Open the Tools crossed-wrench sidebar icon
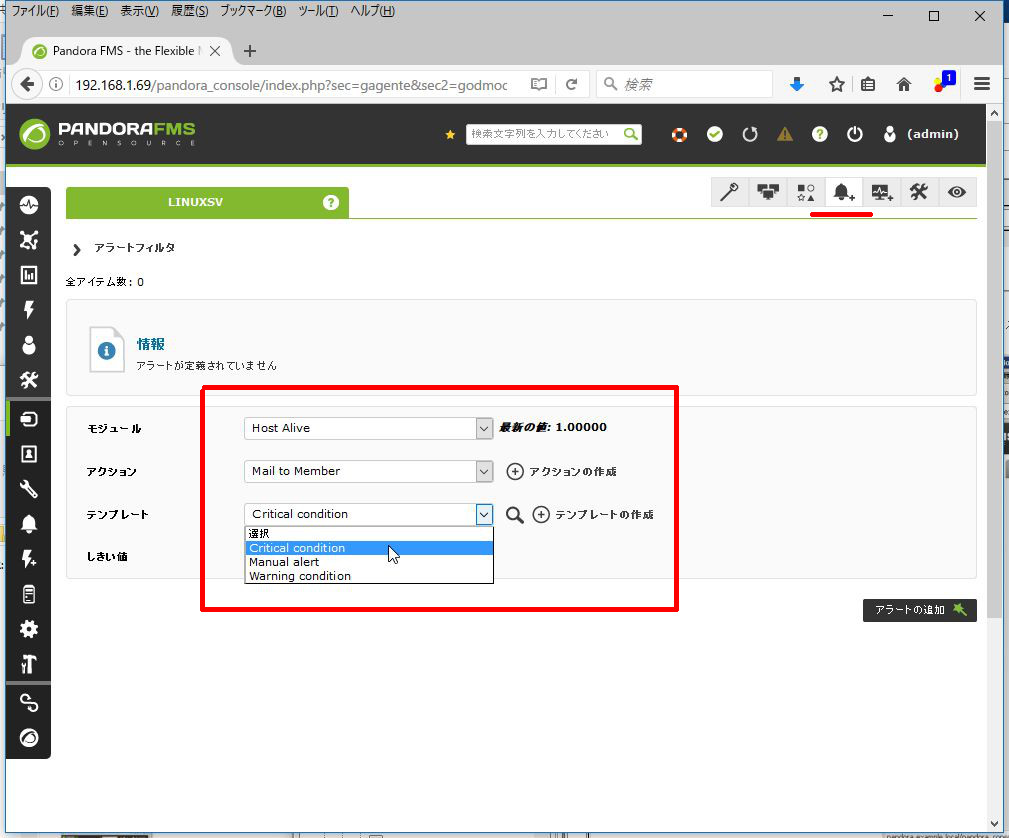 click(28, 380)
